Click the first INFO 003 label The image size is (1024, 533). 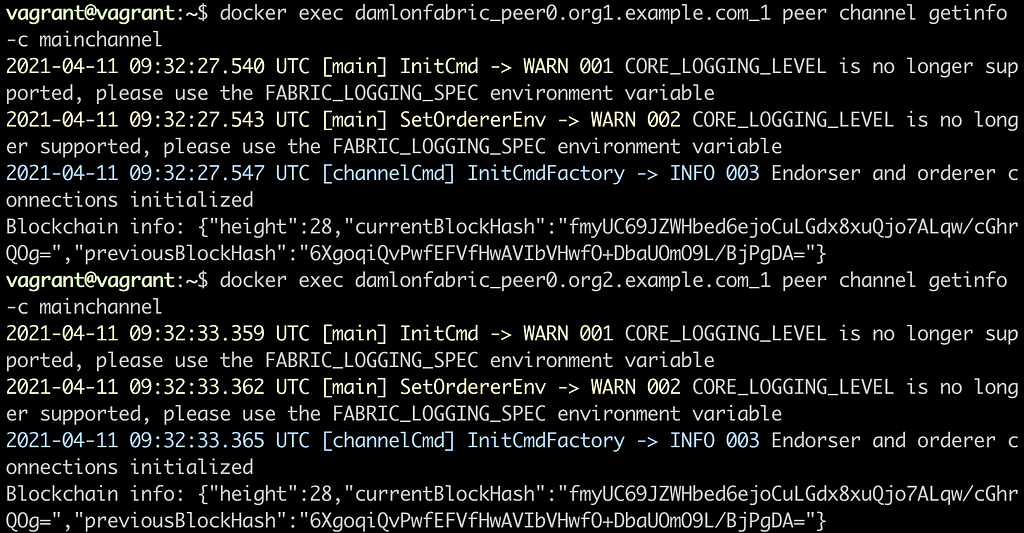714,173
